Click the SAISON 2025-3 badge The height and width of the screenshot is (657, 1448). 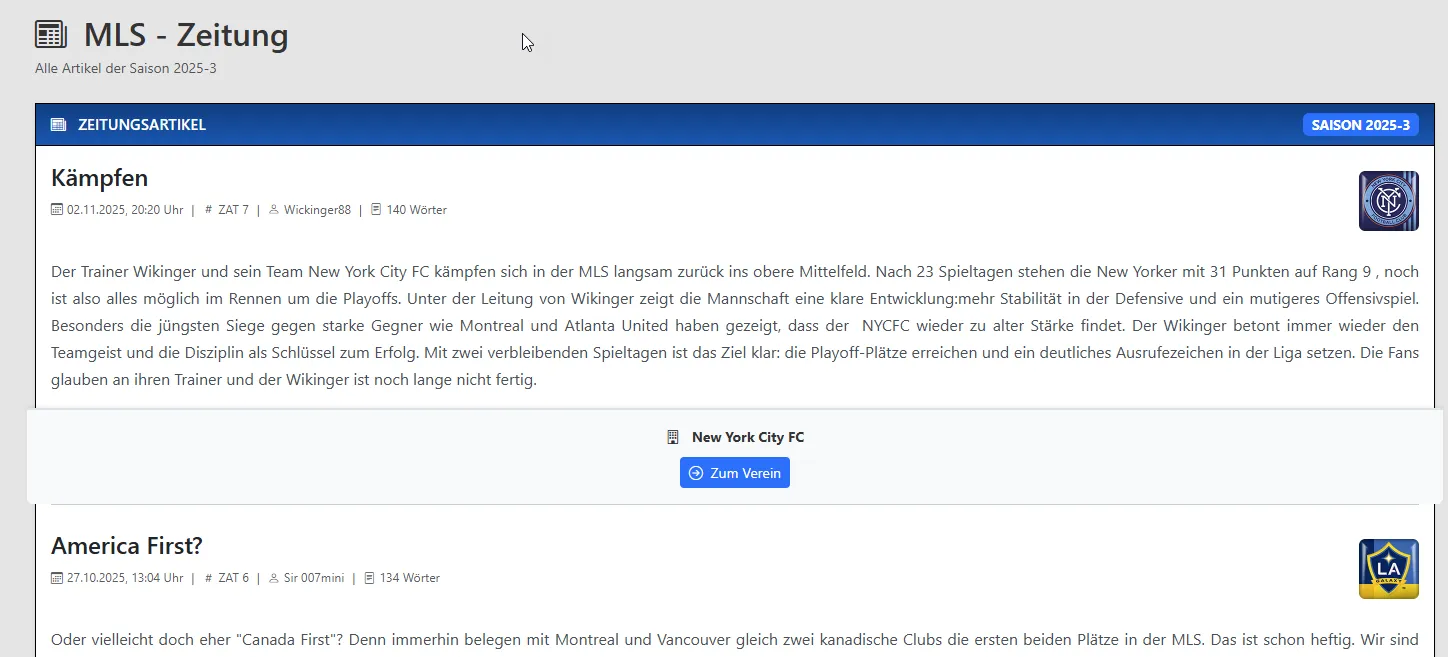(x=1360, y=125)
